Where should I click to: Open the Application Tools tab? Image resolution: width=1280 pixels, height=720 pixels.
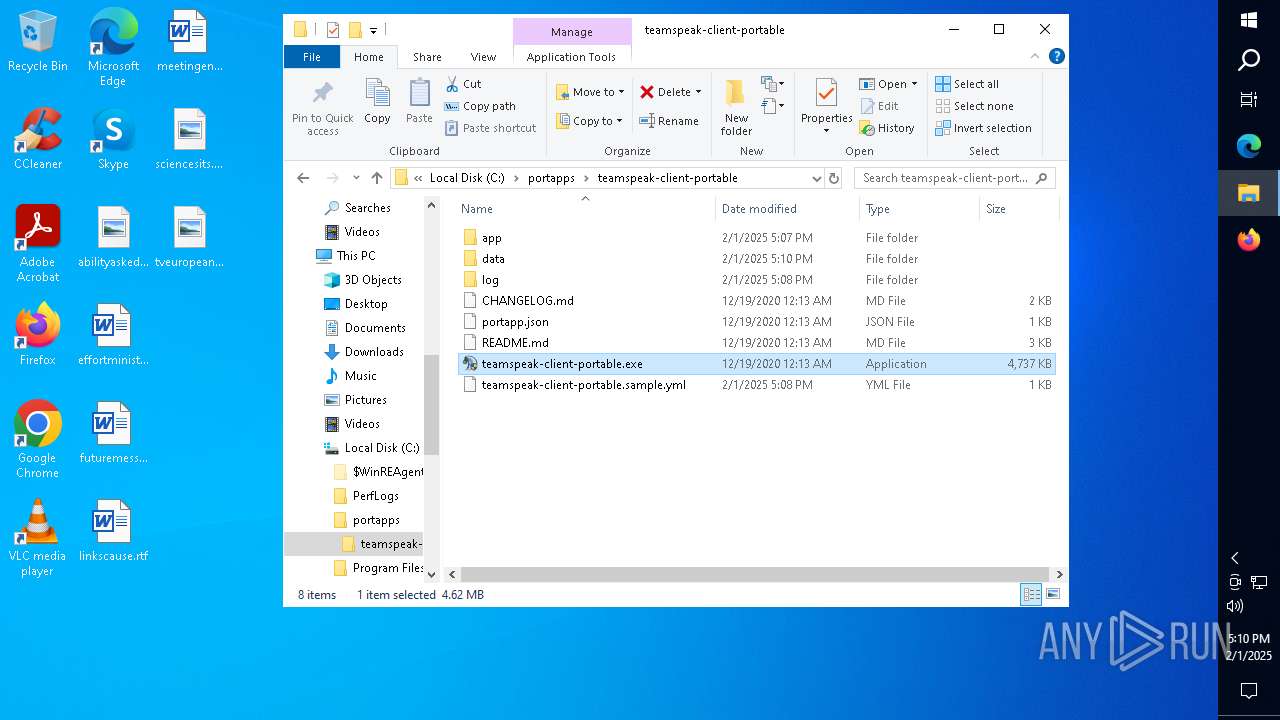point(571,57)
